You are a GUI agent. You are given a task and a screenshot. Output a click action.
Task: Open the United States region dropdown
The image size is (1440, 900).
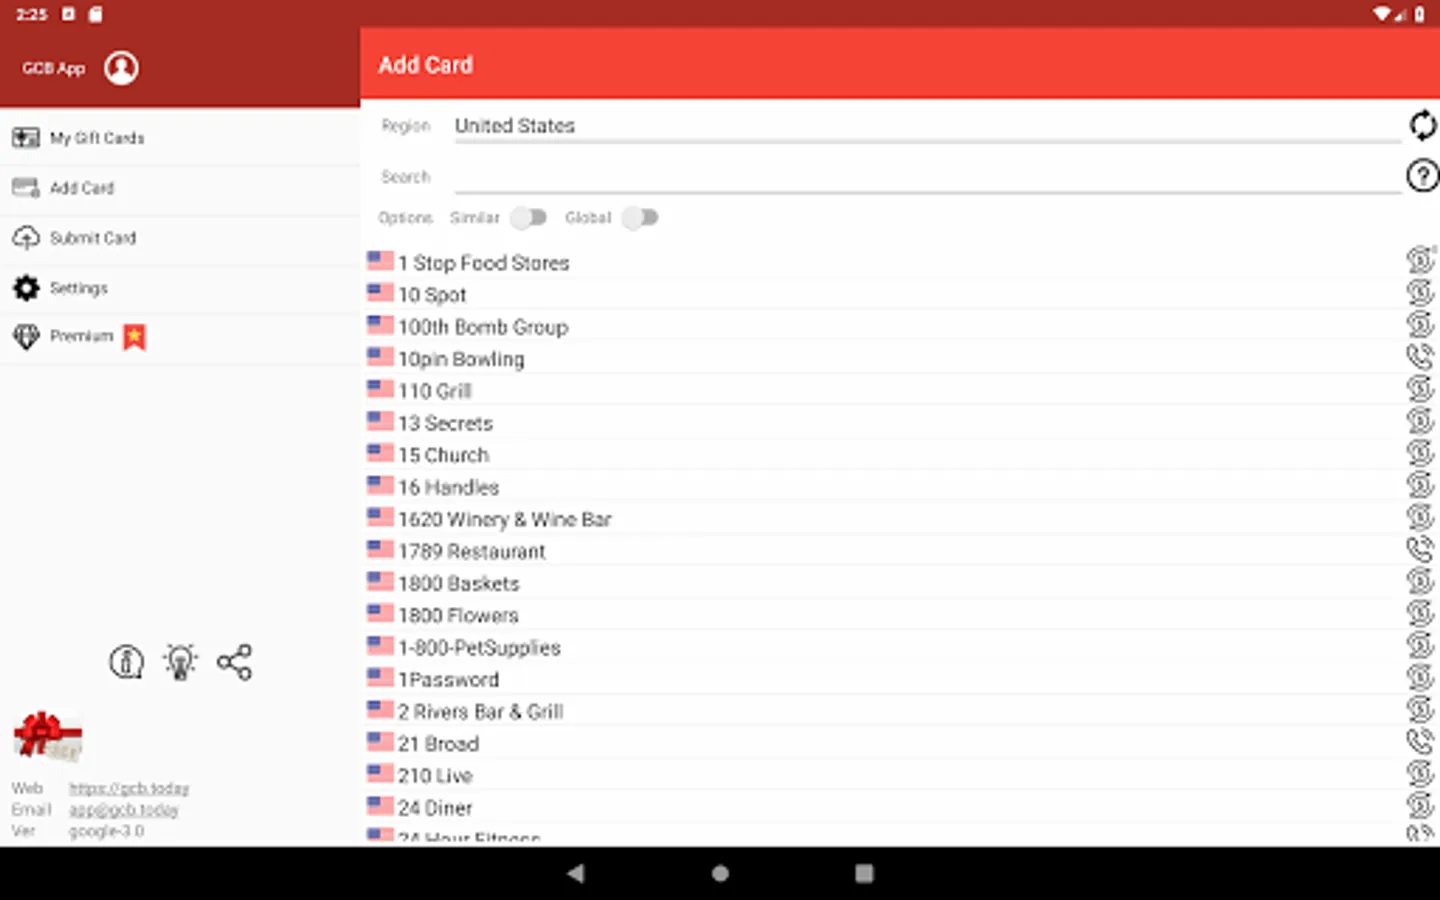(927, 127)
